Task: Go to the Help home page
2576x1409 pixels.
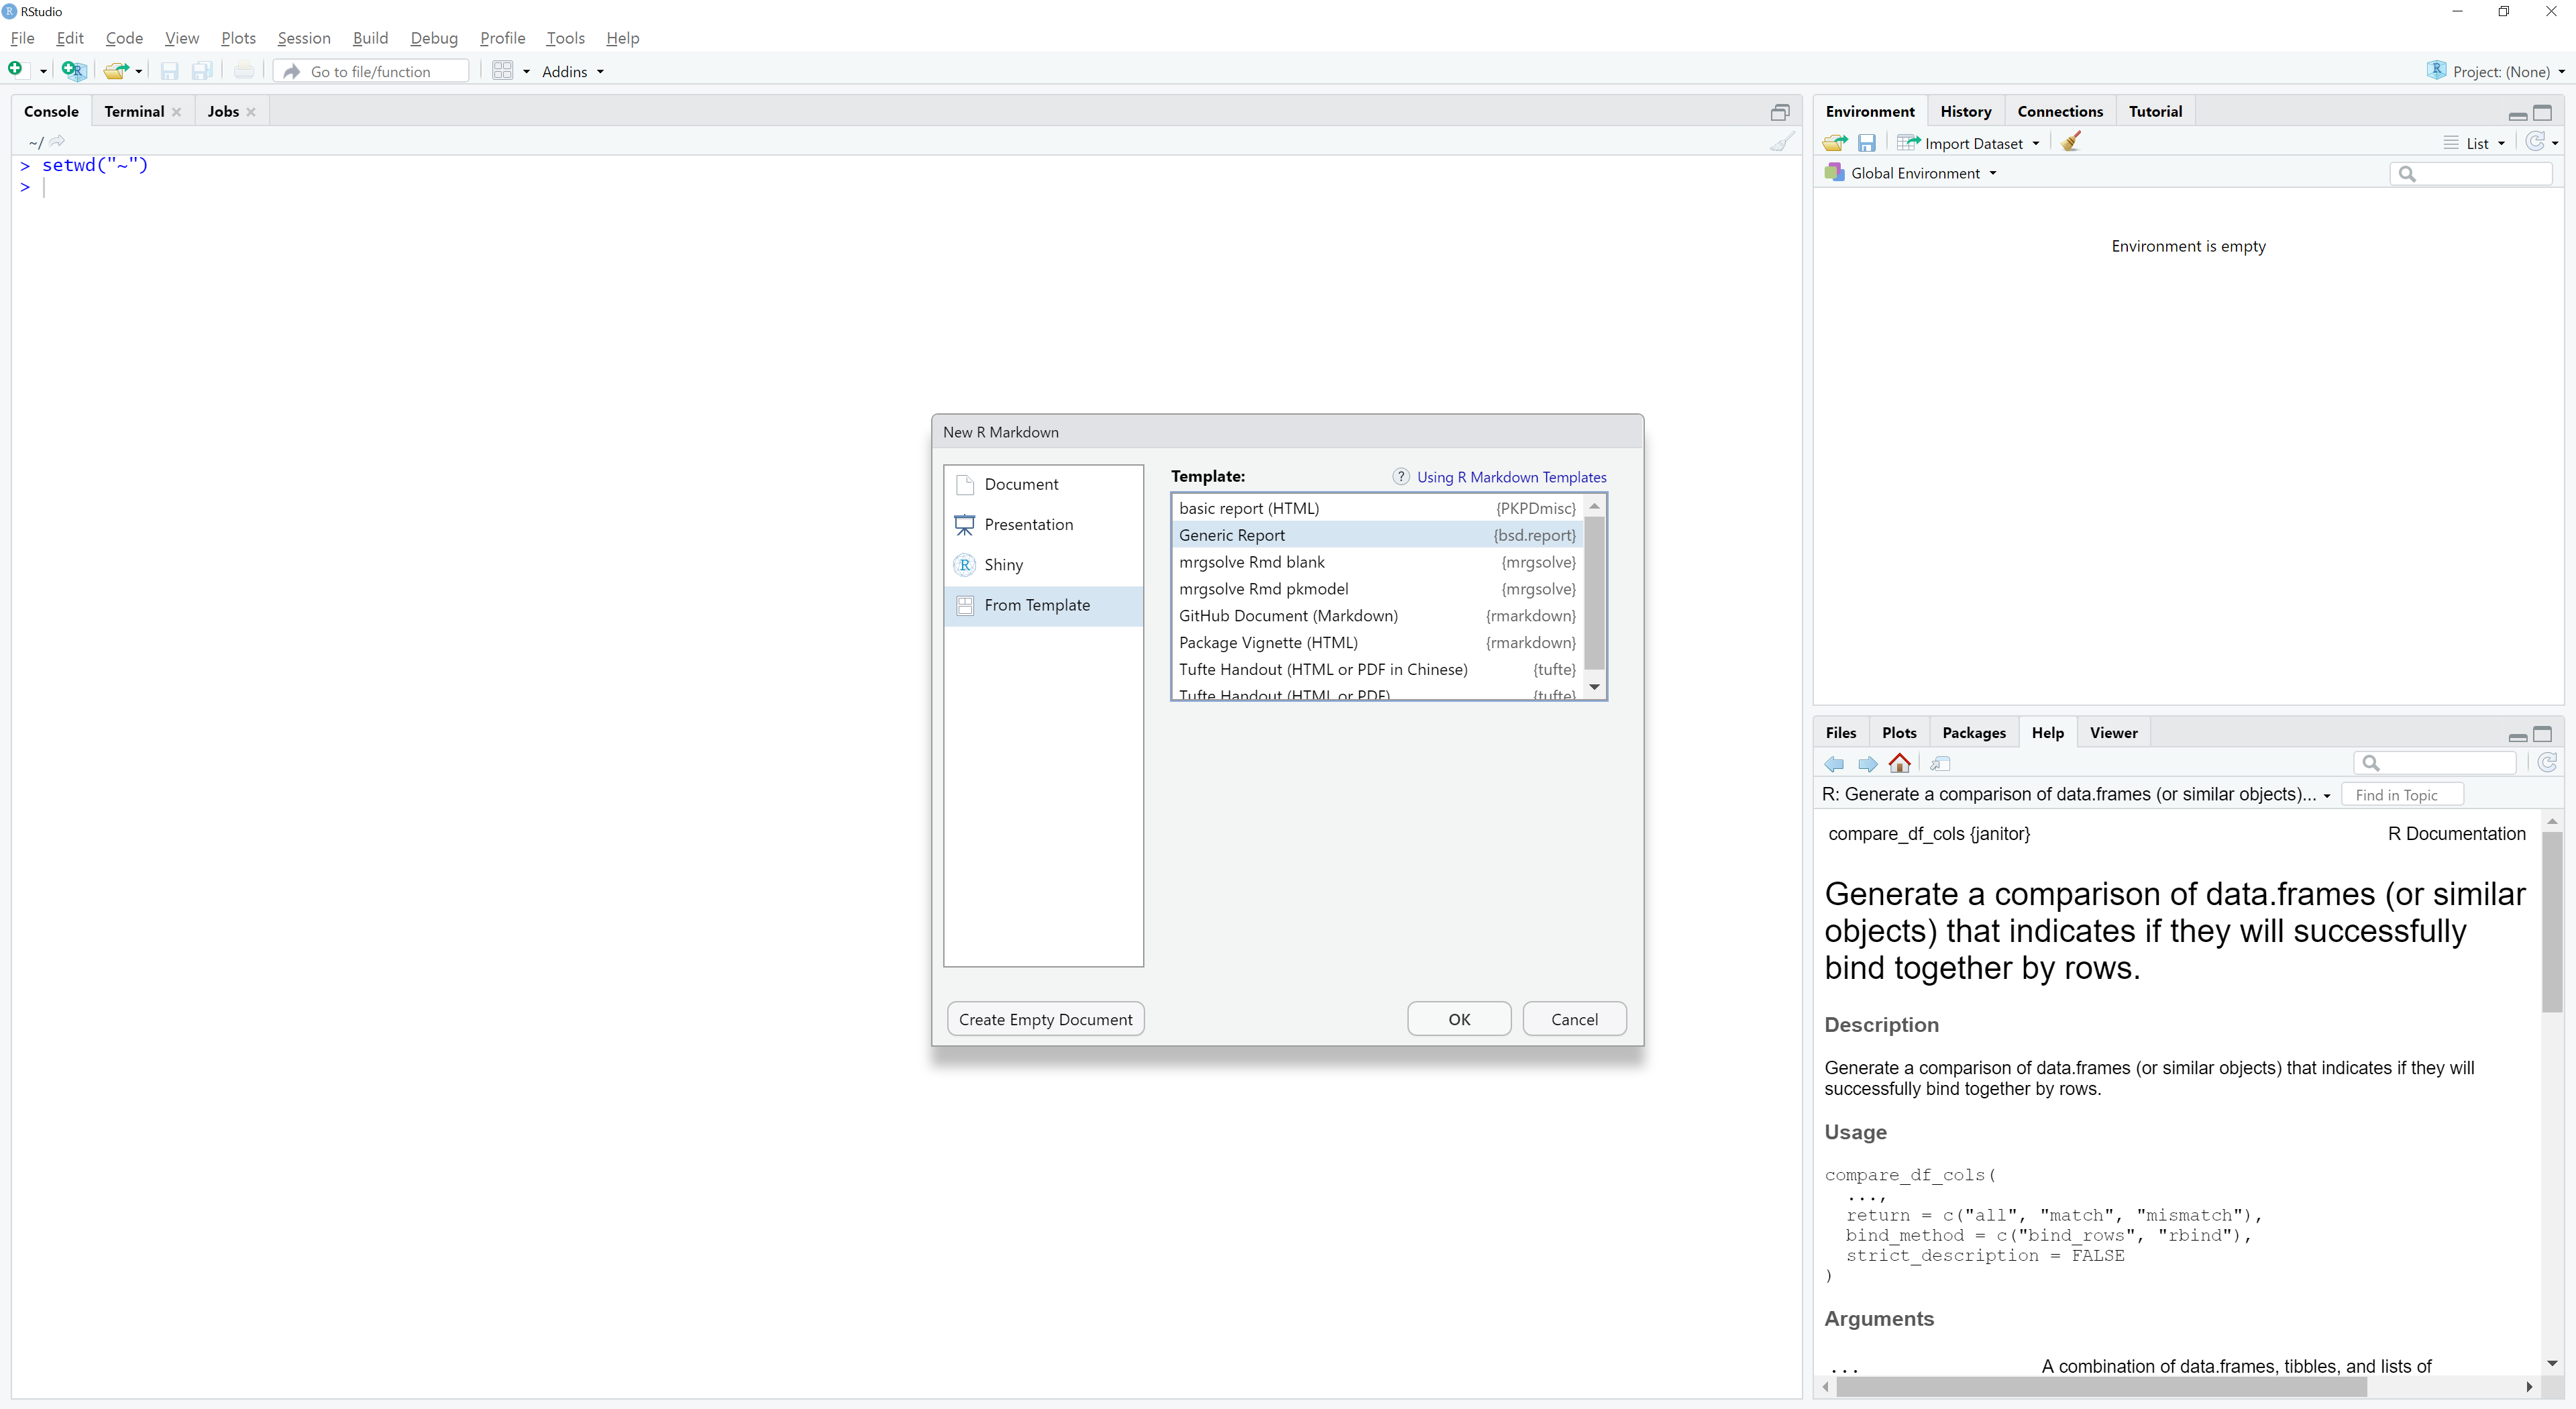Action: click(x=1899, y=763)
